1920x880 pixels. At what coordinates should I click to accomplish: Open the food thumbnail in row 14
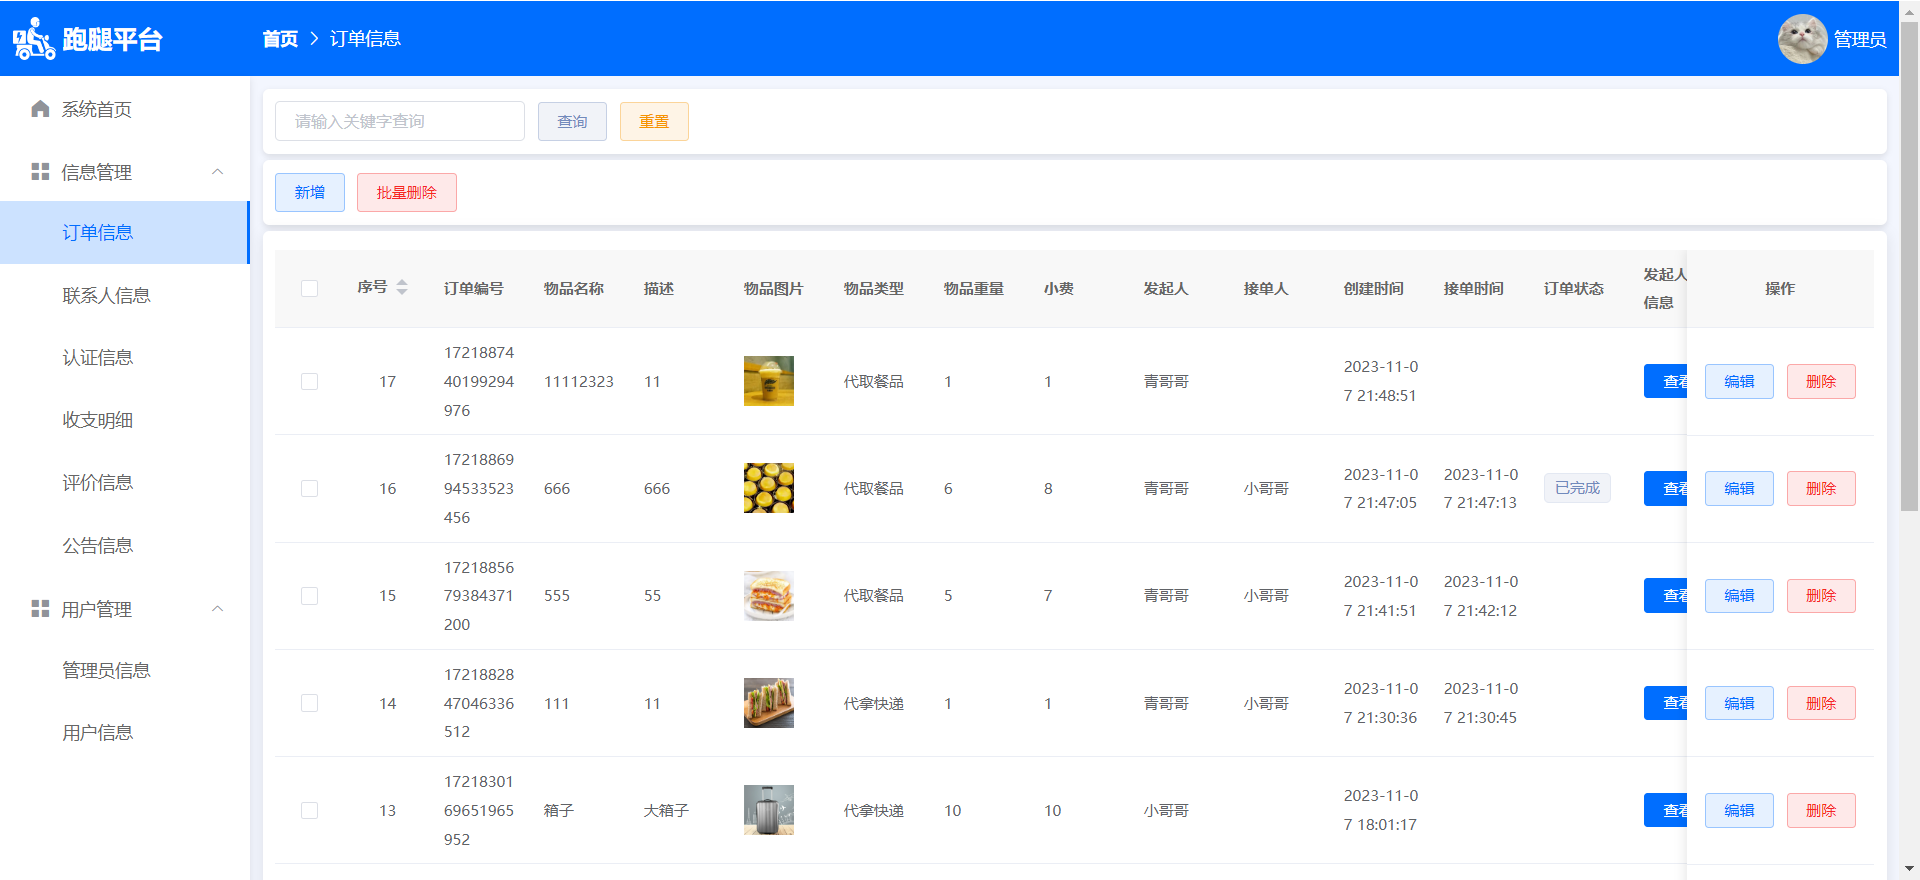coord(769,703)
